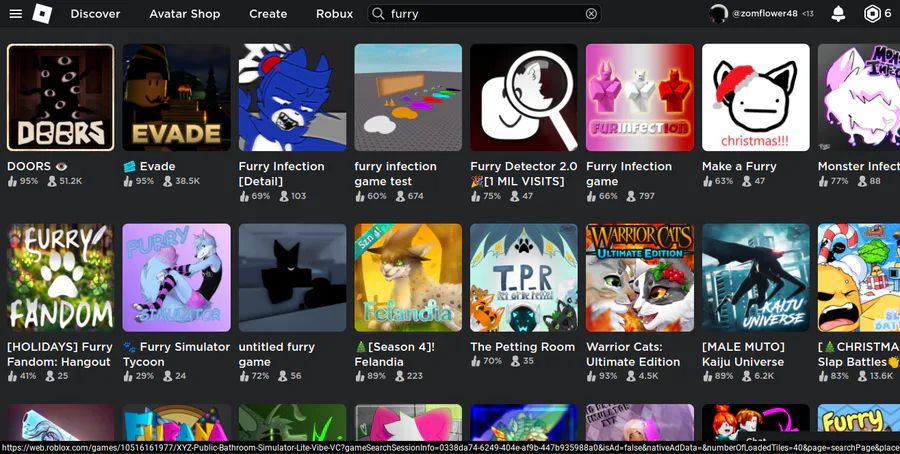Open Make a Furry christmas thumbnail
This screenshot has height=454, width=900.
coord(756,98)
